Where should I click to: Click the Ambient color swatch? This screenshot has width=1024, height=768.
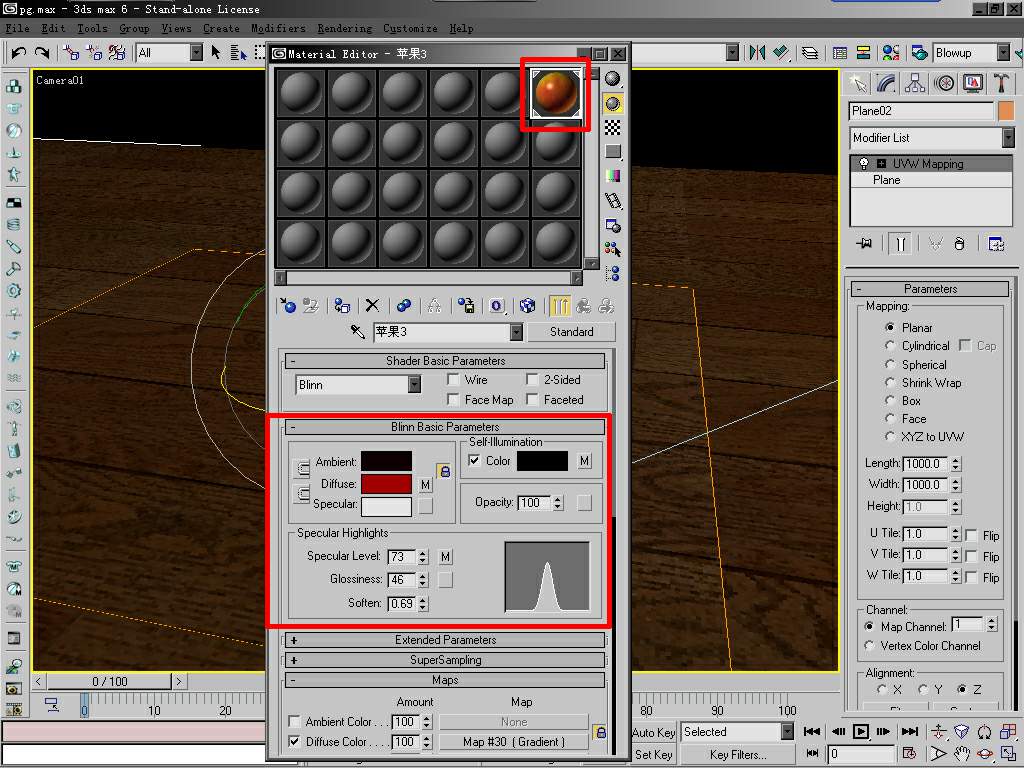387,461
